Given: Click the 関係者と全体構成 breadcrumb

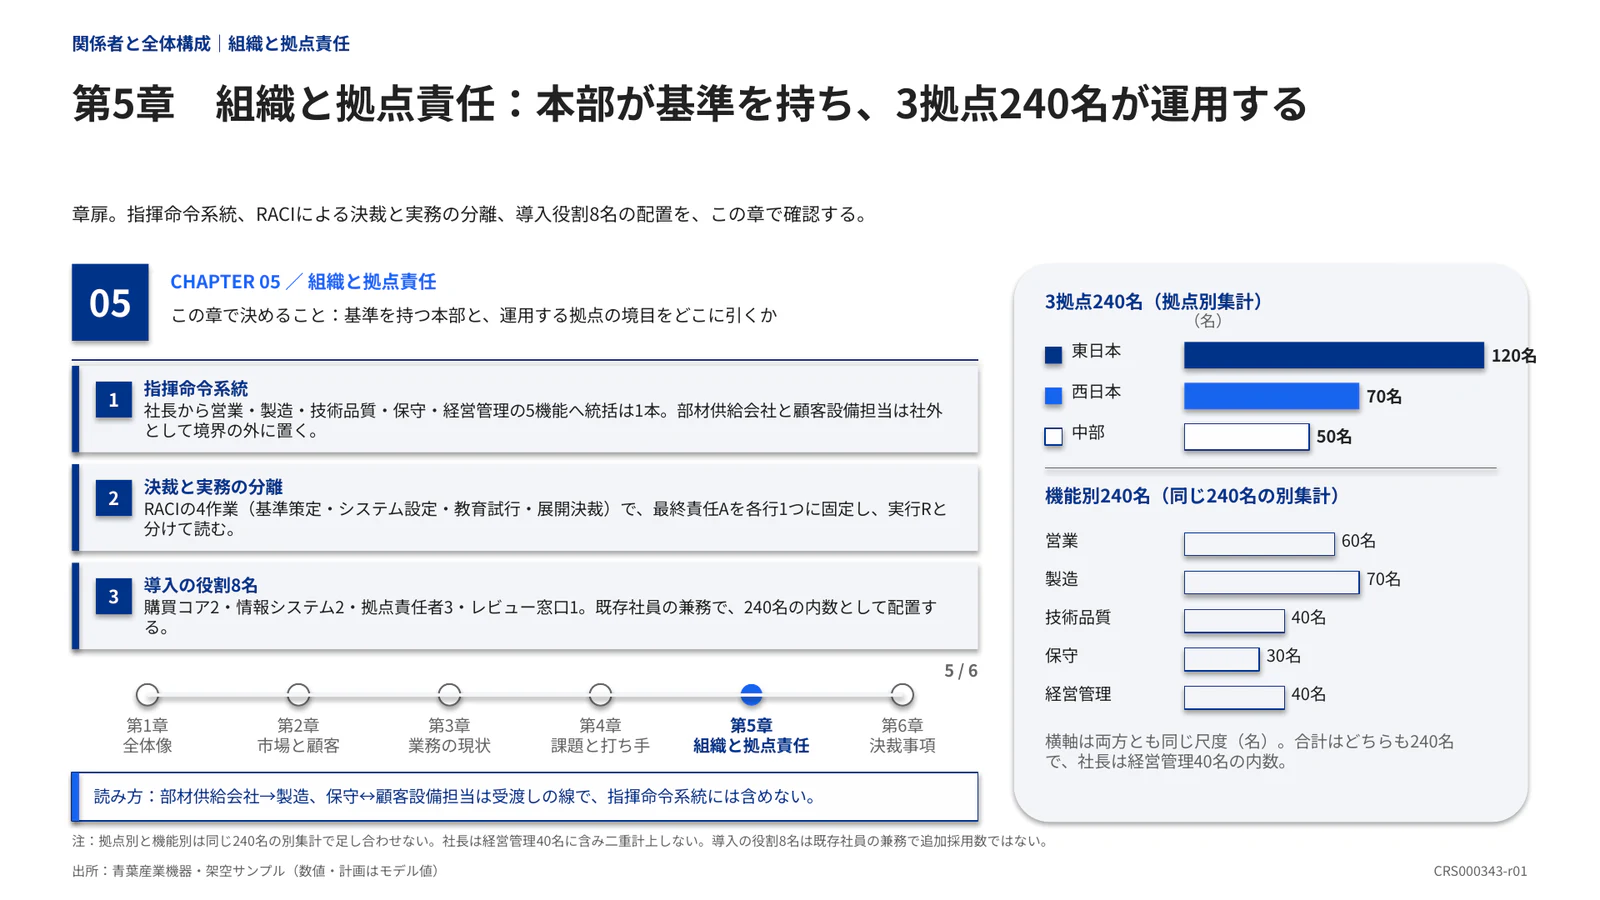Looking at the screenshot, I should click(141, 44).
